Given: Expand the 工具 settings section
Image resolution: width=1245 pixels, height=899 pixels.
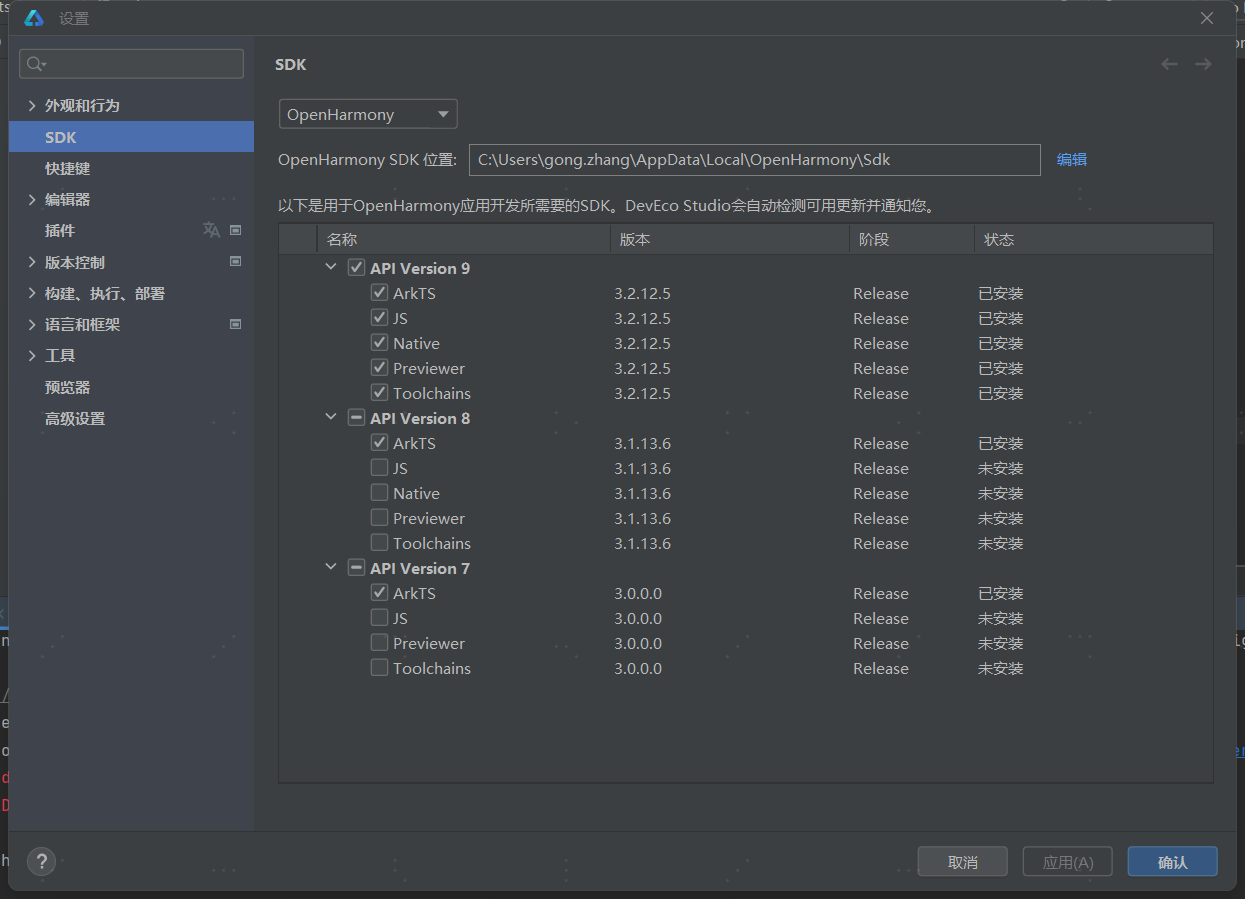Looking at the screenshot, I should tap(32, 355).
